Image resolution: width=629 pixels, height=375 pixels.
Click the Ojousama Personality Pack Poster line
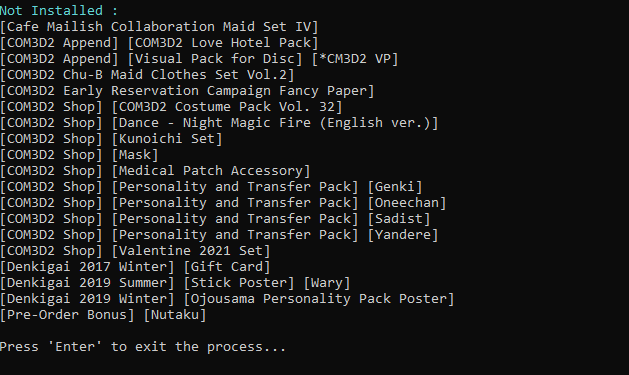[x=227, y=299]
